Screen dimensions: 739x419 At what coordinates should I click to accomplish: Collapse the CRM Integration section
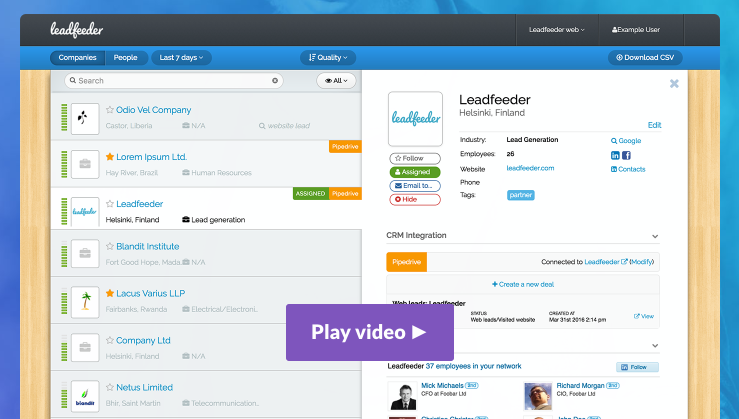(655, 236)
